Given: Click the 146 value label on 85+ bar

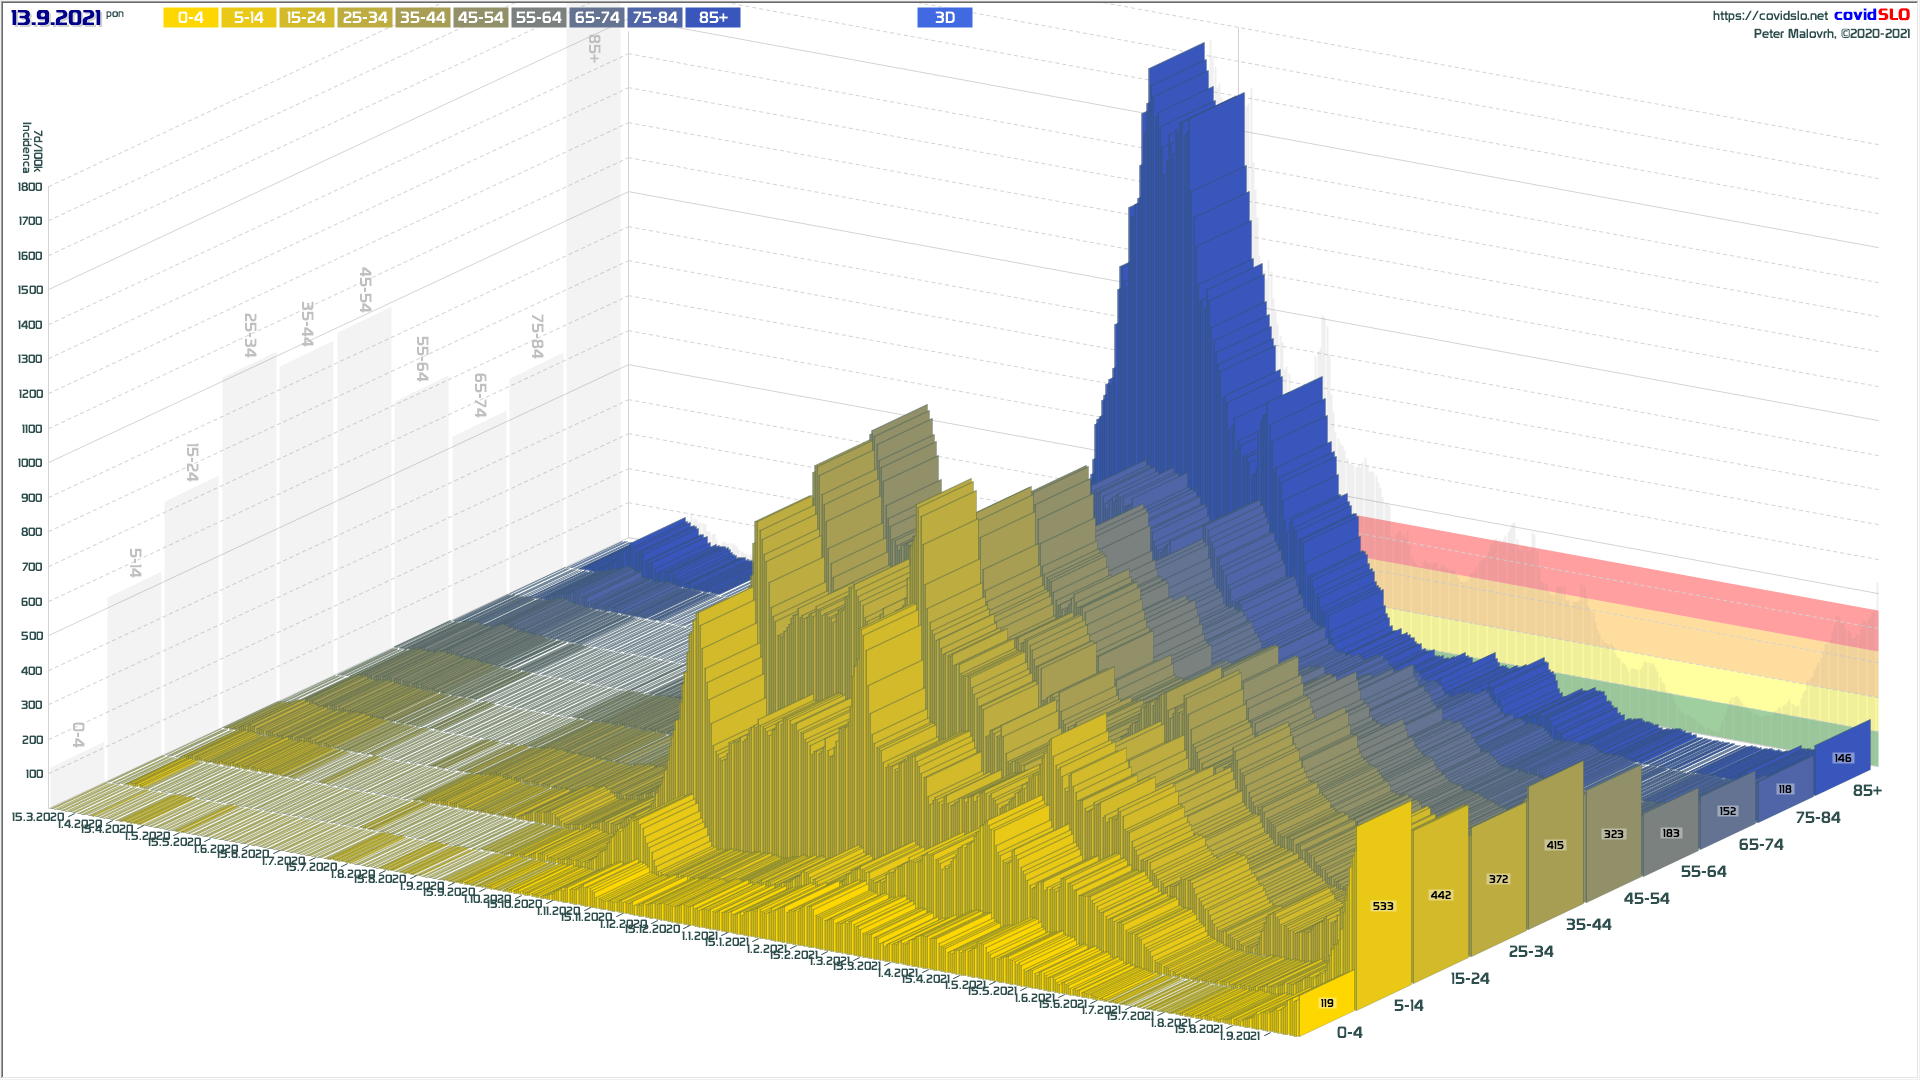Looking at the screenshot, I should 1842,758.
